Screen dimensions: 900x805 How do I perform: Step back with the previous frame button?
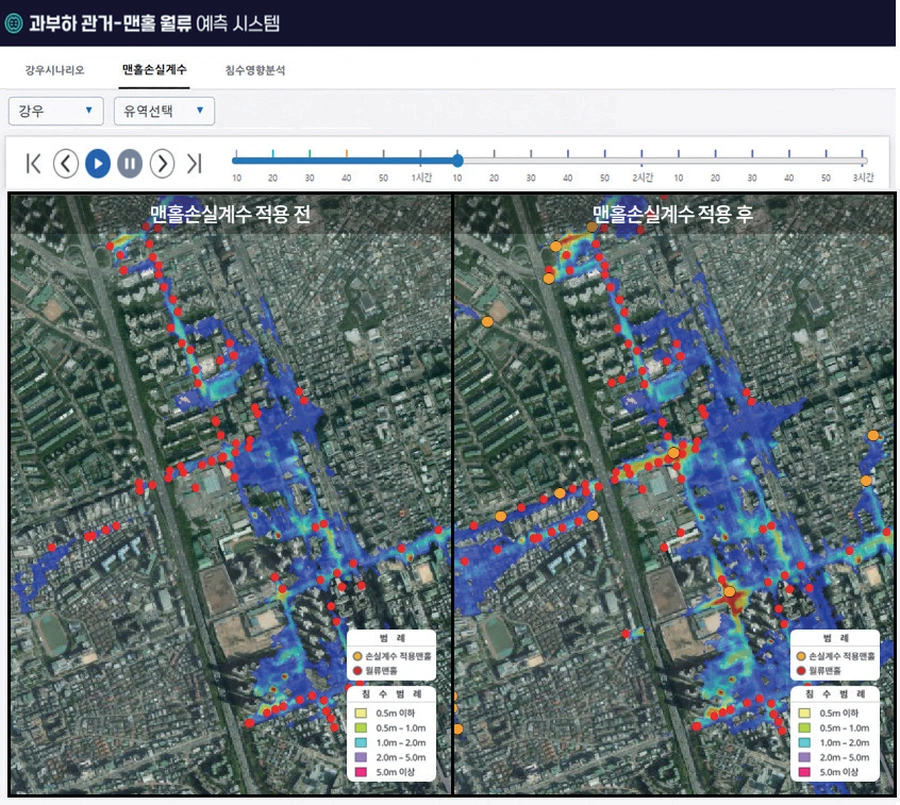66,164
